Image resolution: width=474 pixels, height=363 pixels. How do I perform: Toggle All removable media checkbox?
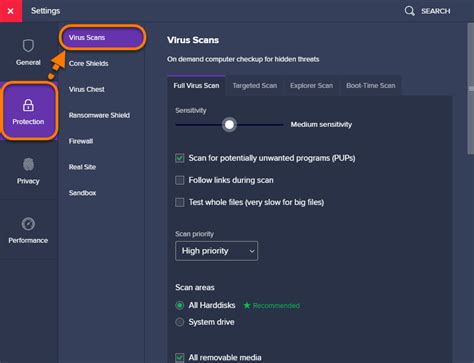180,358
